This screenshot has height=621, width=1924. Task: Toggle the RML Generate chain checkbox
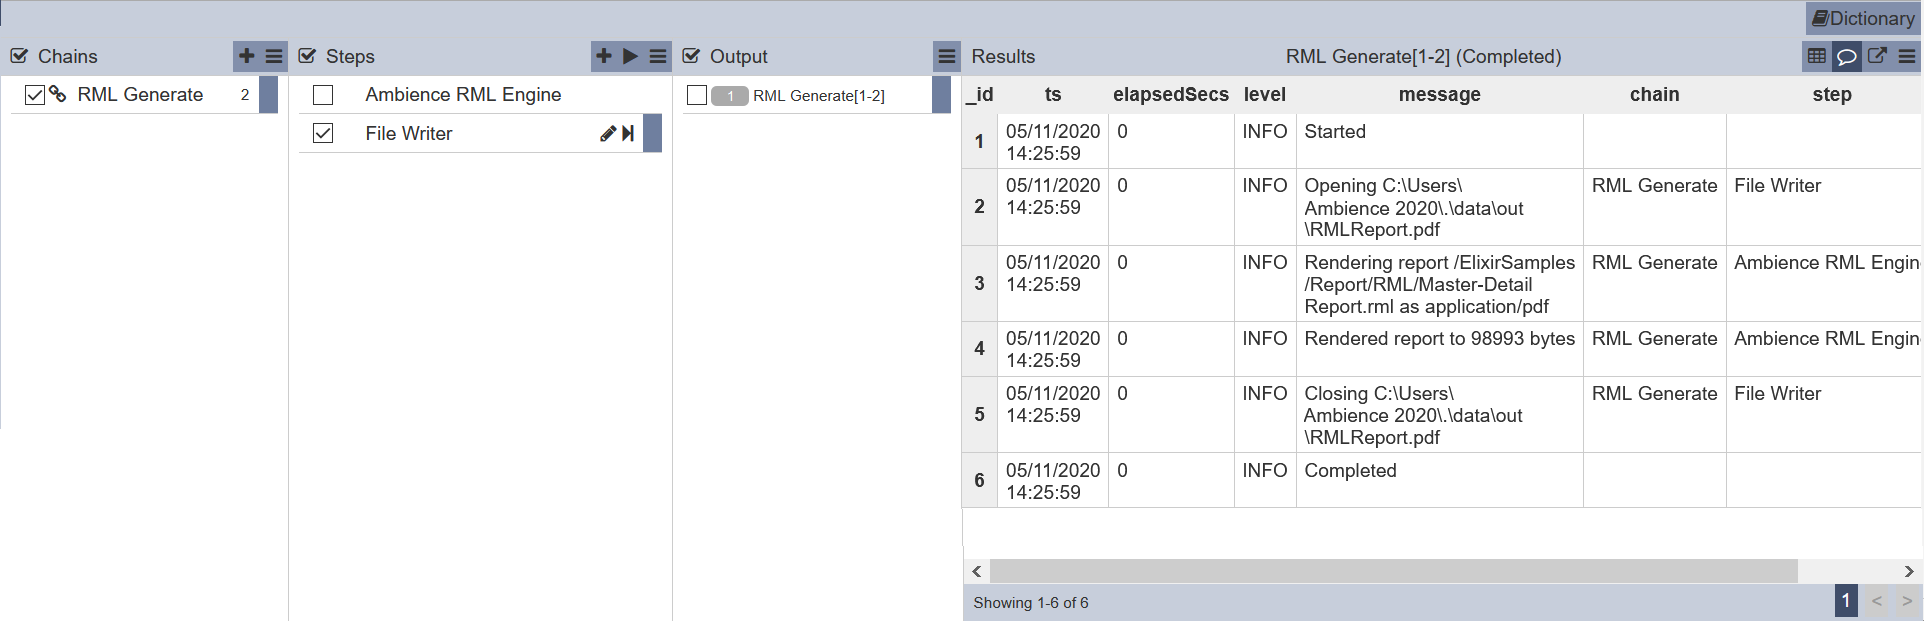click(35, 95)
